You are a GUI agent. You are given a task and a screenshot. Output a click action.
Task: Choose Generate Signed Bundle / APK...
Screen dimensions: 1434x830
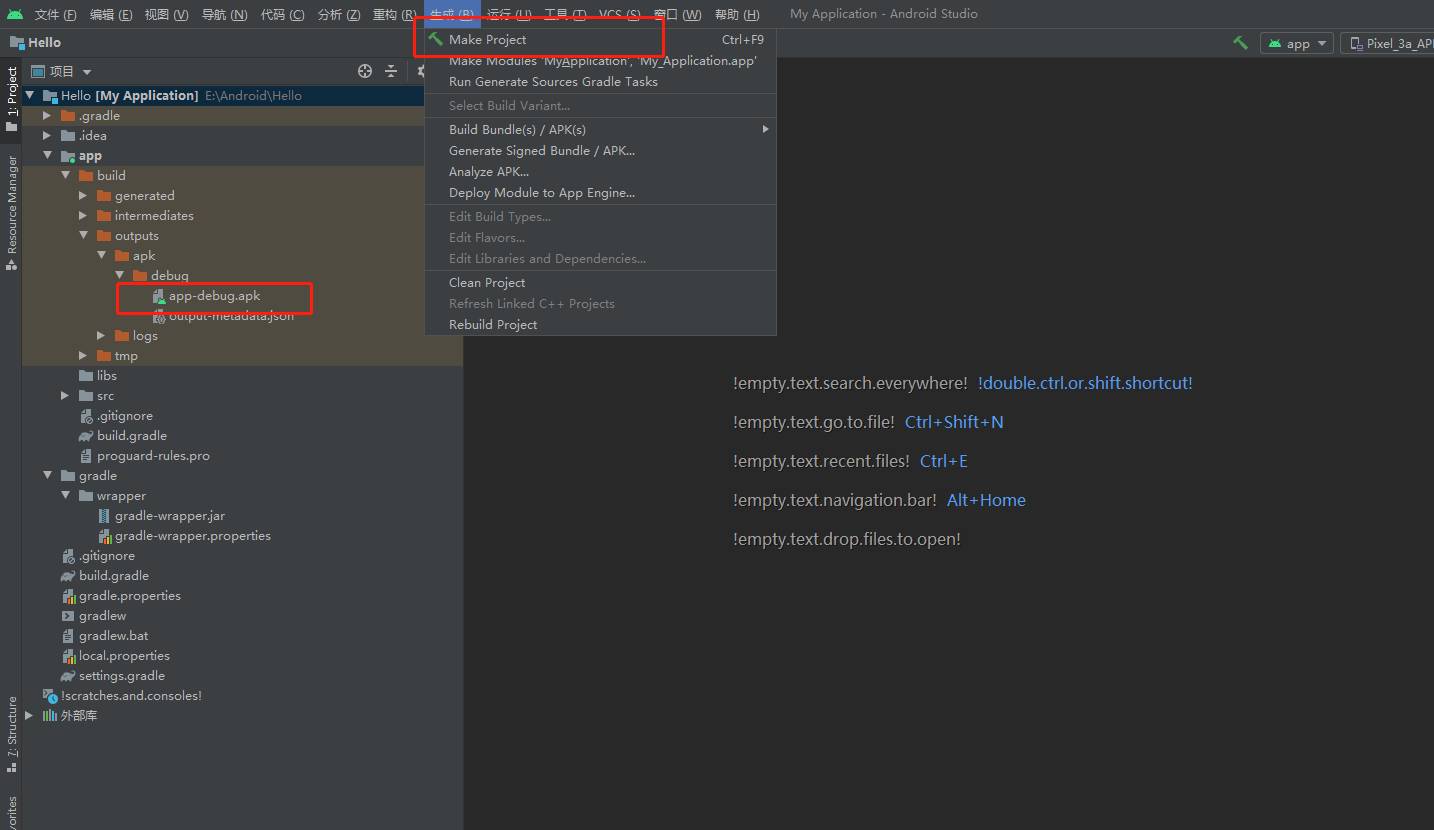pos(600,151)
